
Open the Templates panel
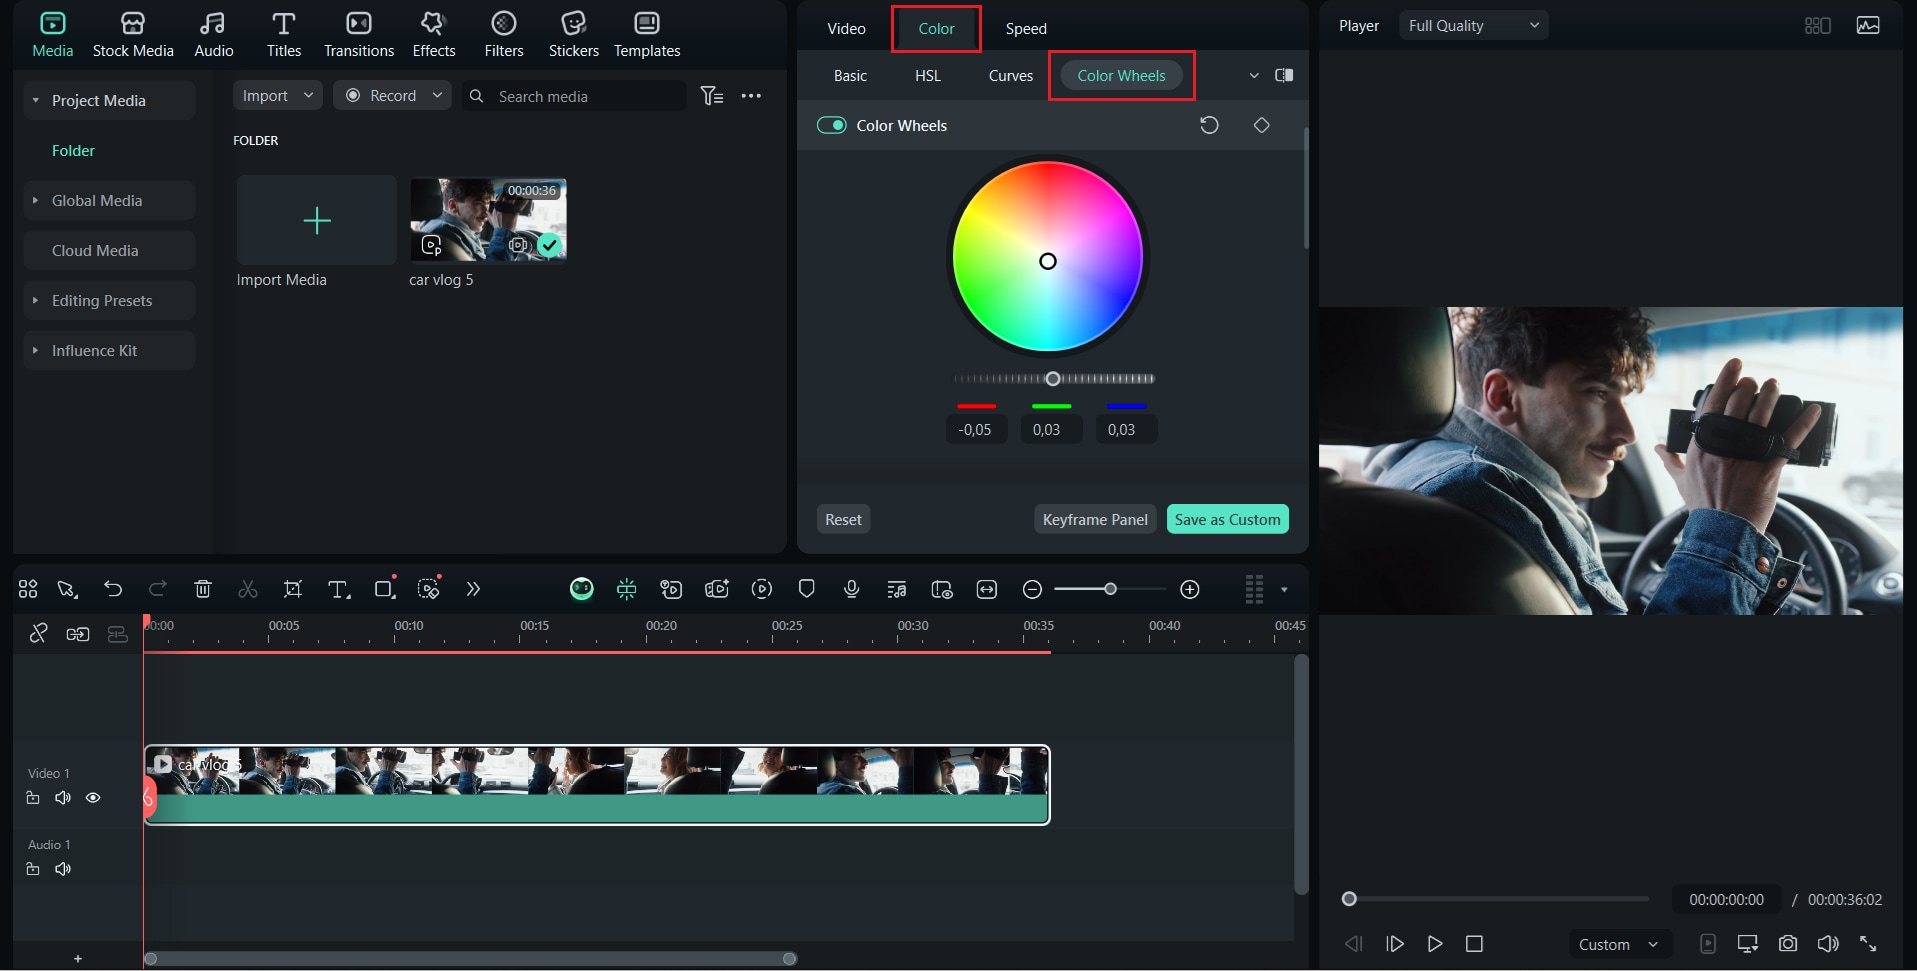point(646,33)
